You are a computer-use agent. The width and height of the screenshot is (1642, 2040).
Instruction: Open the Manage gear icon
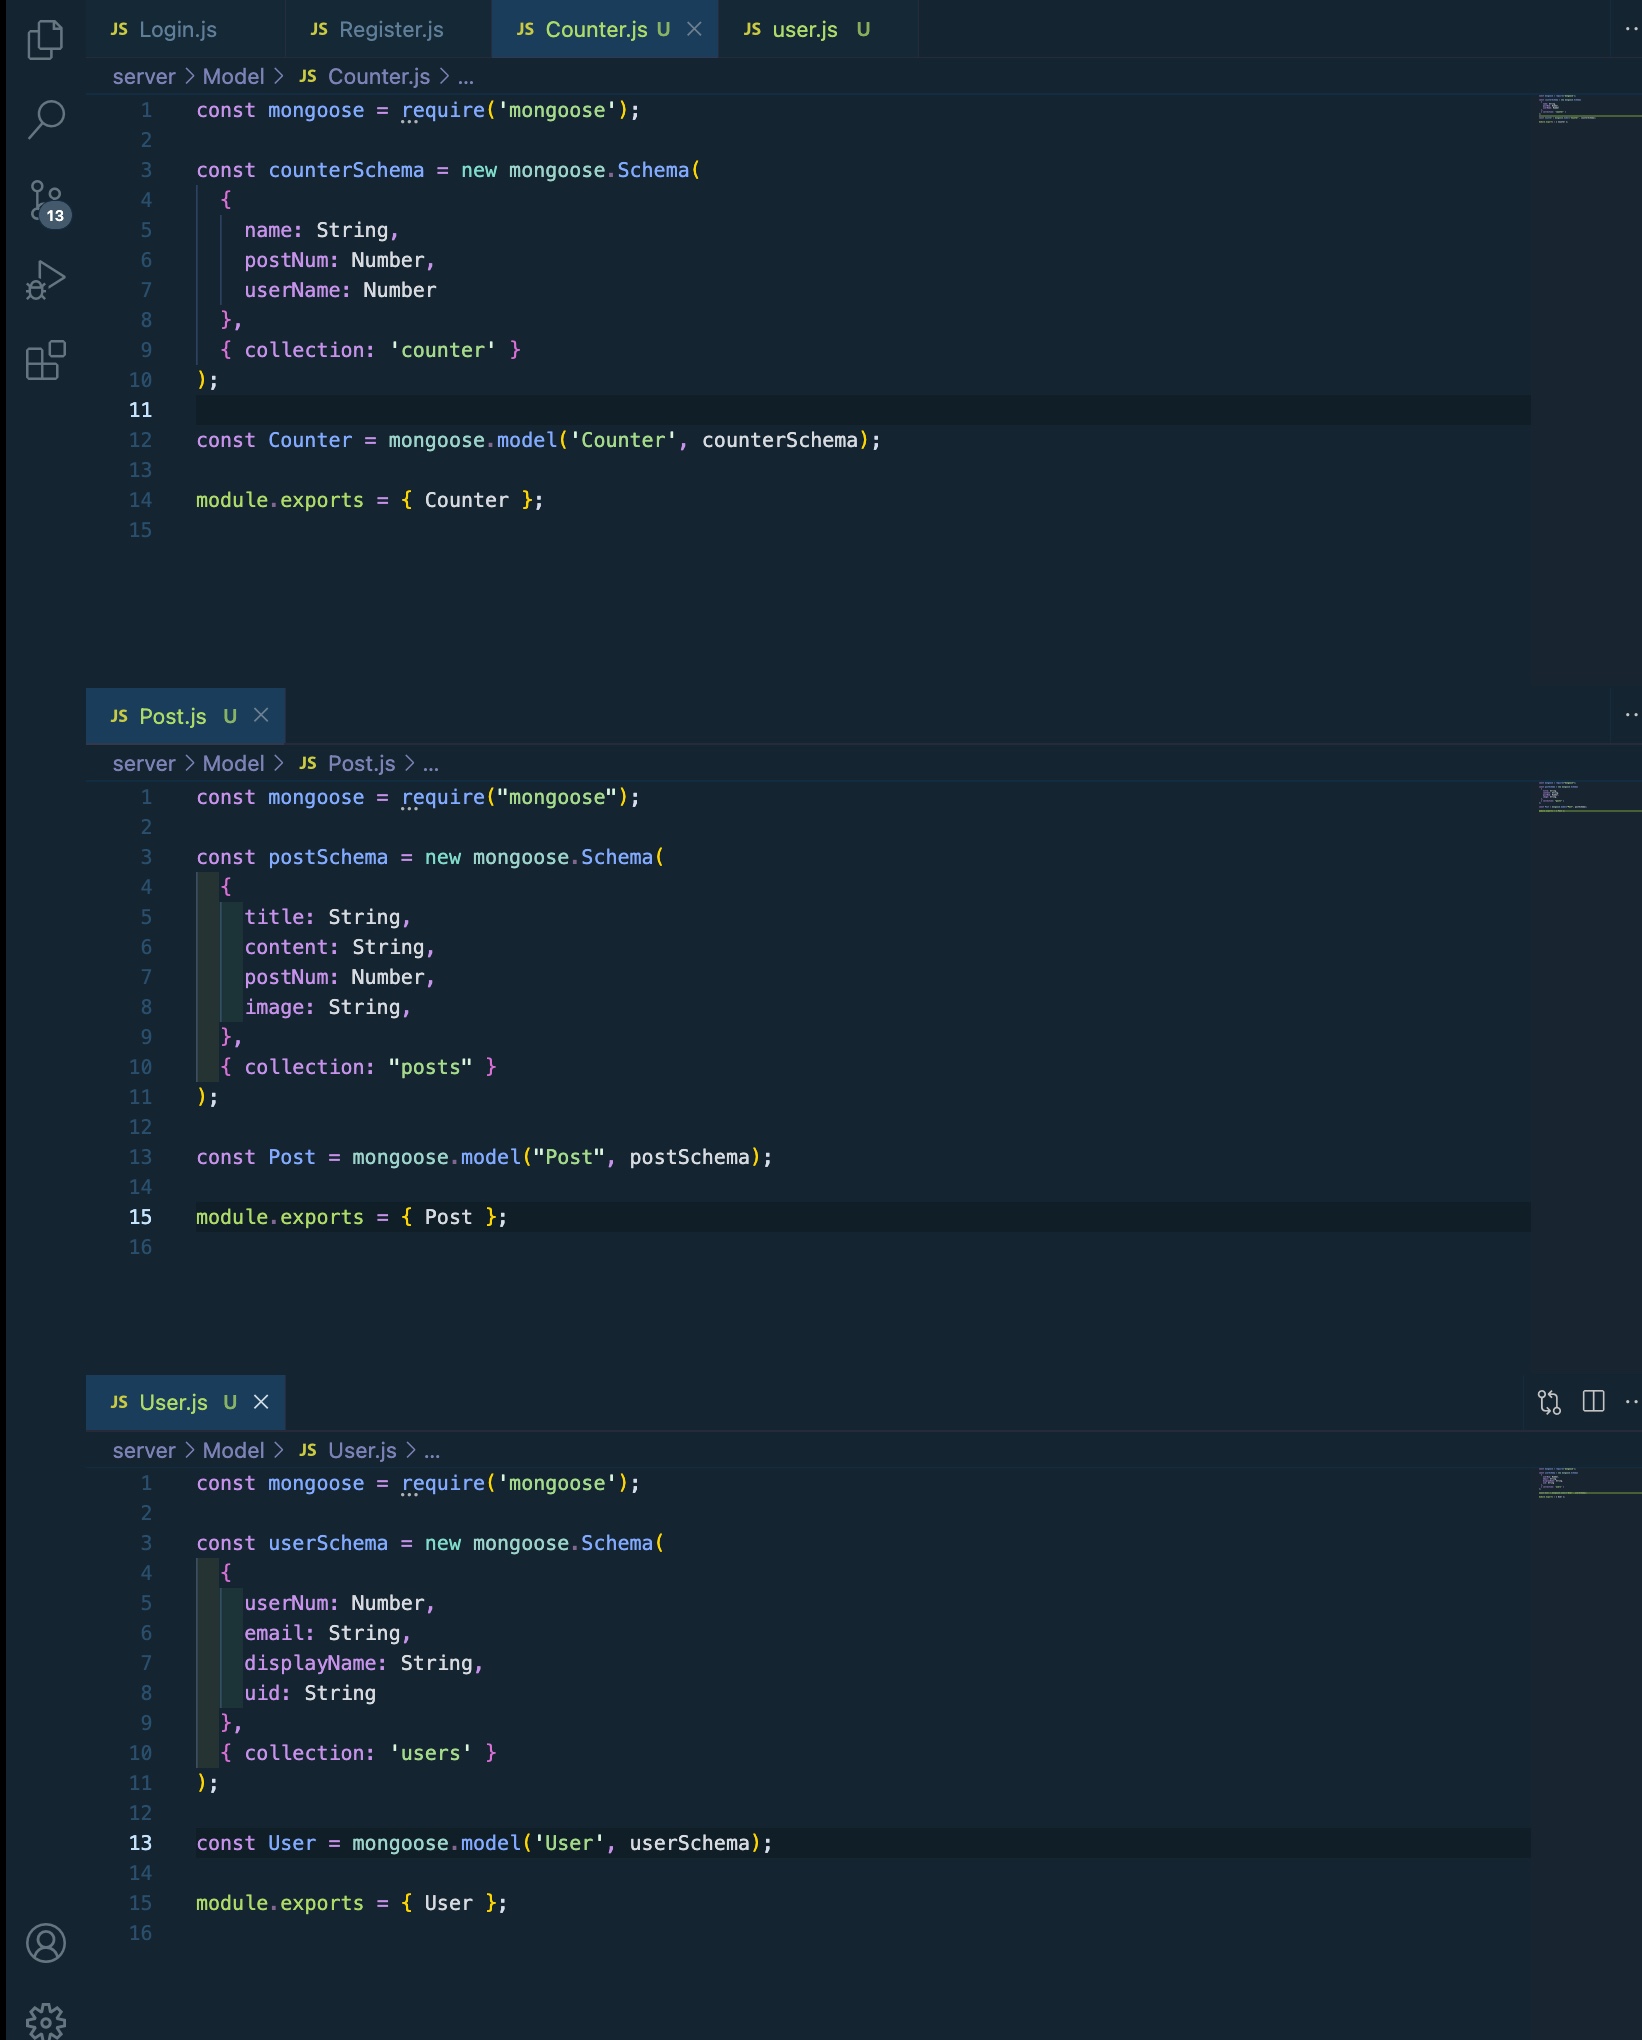(x=45, y=2020)
